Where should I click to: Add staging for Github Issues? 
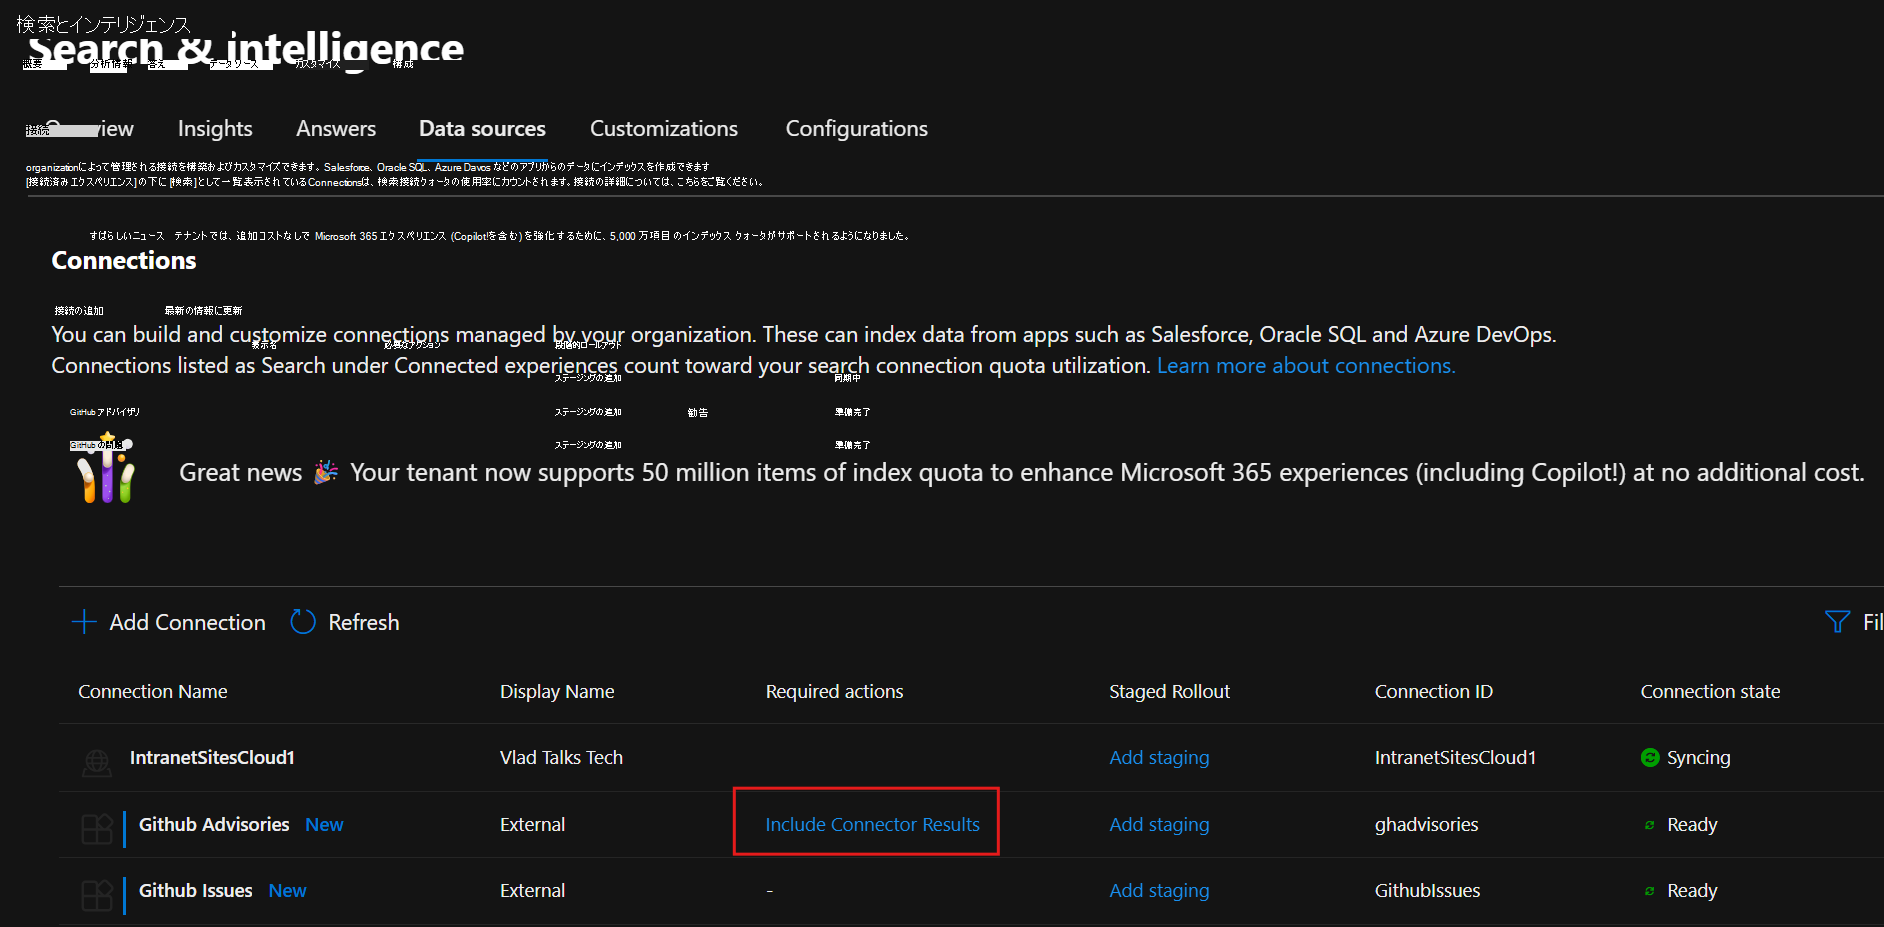pyautogui.click(x=1159, y=891)
